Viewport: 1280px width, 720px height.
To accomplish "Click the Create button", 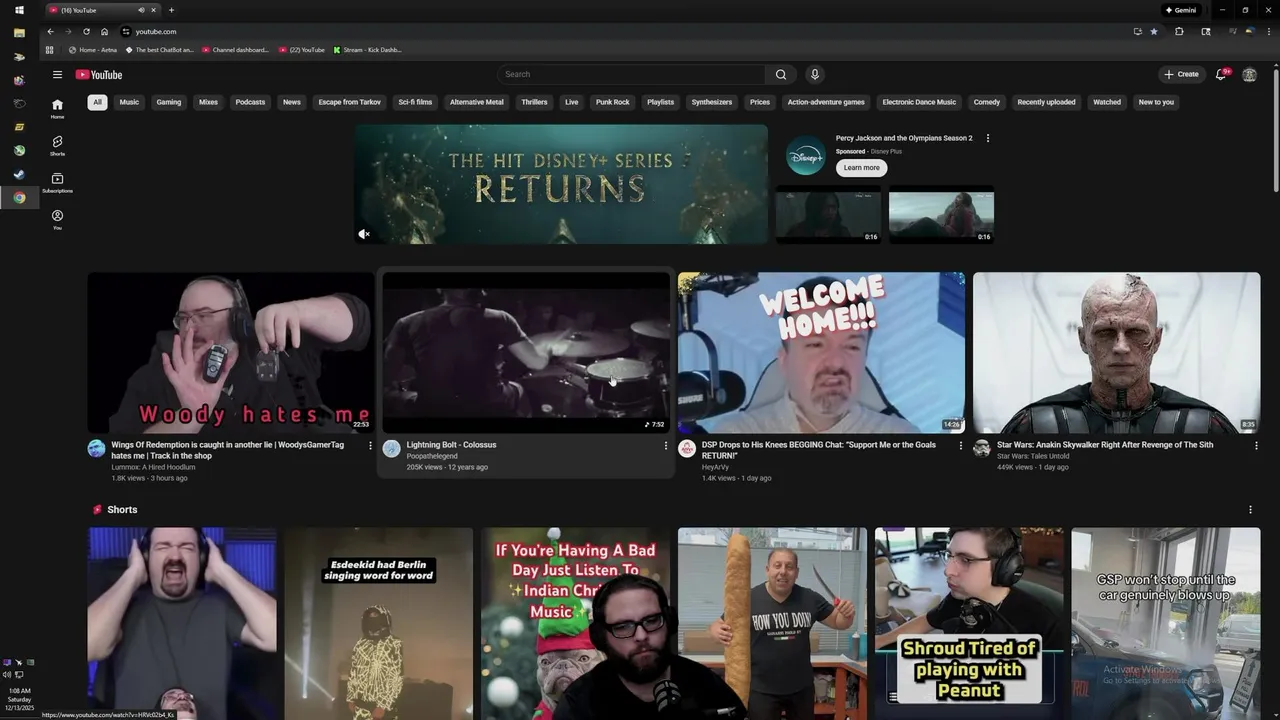I will pos(1181,74).
